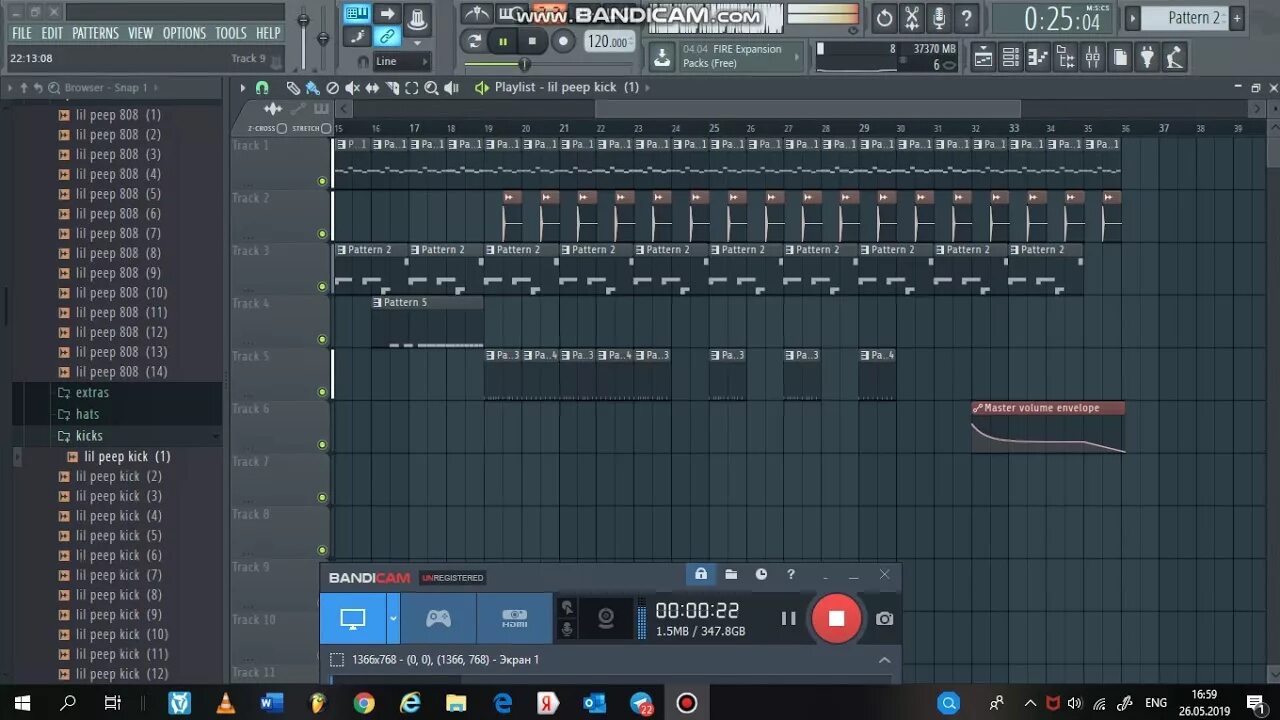Open the FIRE Expansion news download icon
The width and height of the screenshot is (1280, 720).
(662, 57)
